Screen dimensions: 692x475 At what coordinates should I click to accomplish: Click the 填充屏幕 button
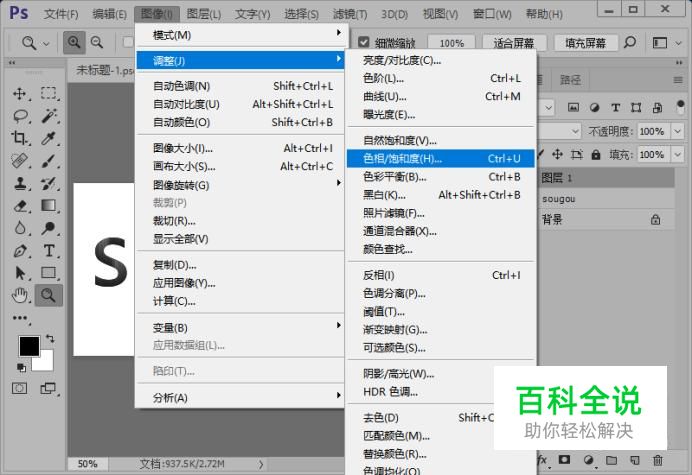point(585,43)
